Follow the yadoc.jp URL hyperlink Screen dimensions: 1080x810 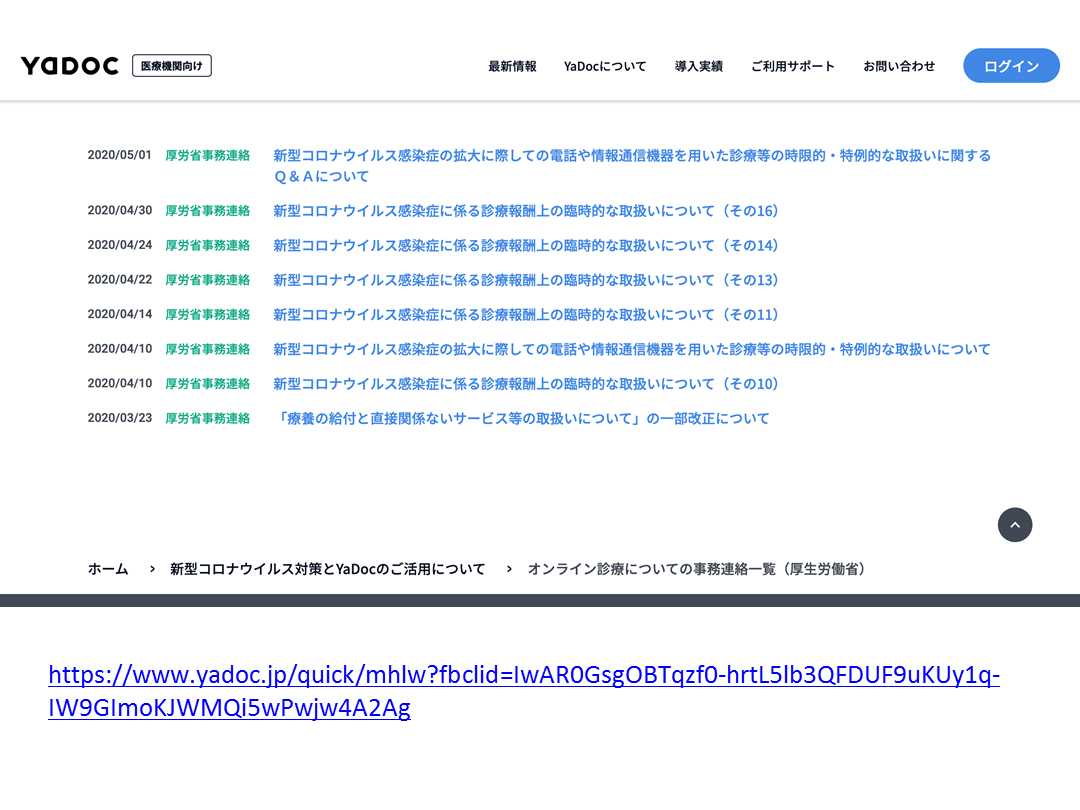tap(523, 676)
